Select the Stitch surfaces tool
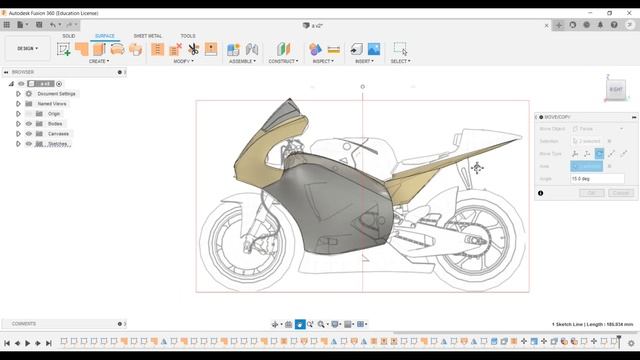The image size is (640, 360). pyautogui.click(x=157, y=49)
